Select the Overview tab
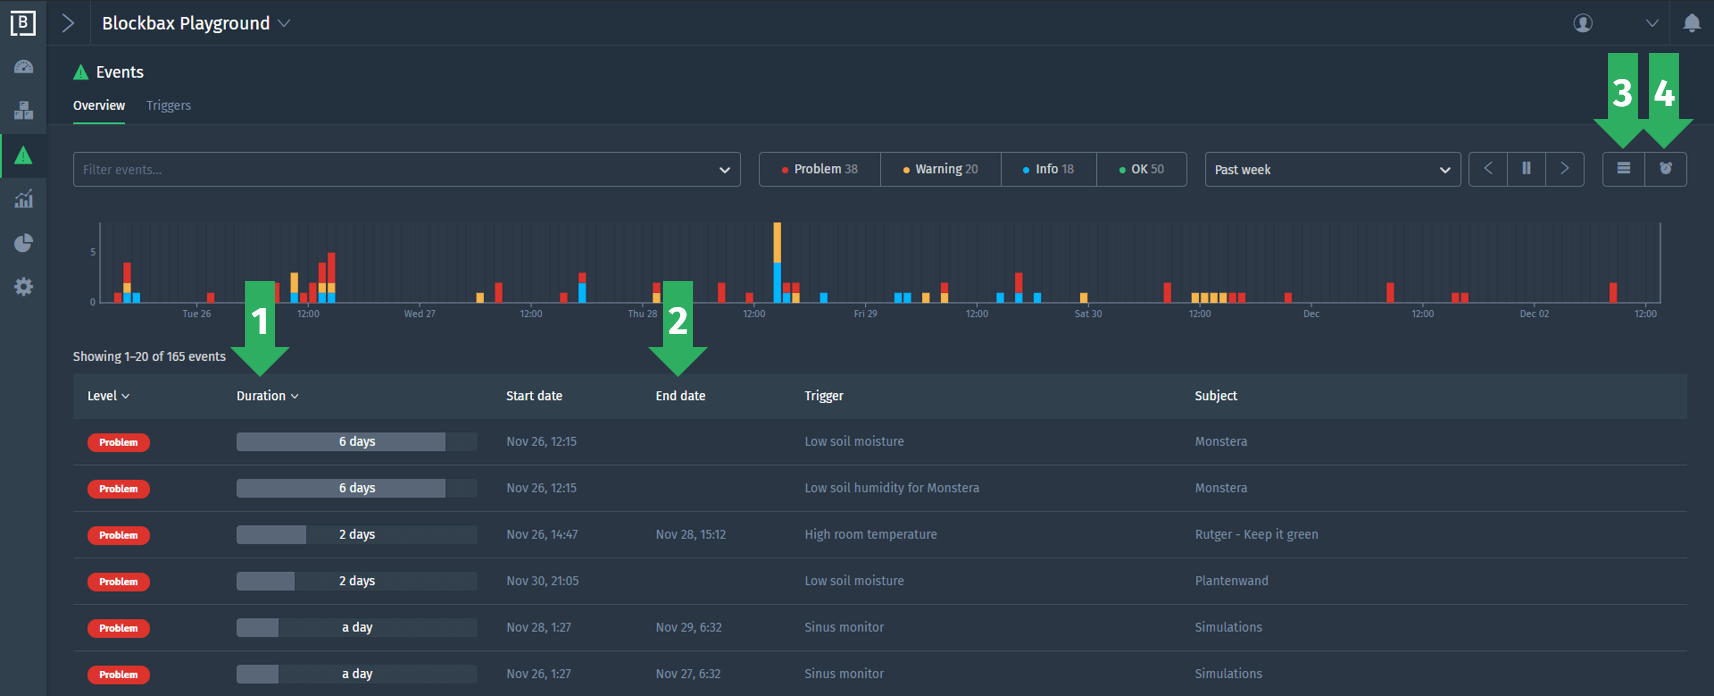The width and height of the screenshot is (1714, 696). coord(99,105)
